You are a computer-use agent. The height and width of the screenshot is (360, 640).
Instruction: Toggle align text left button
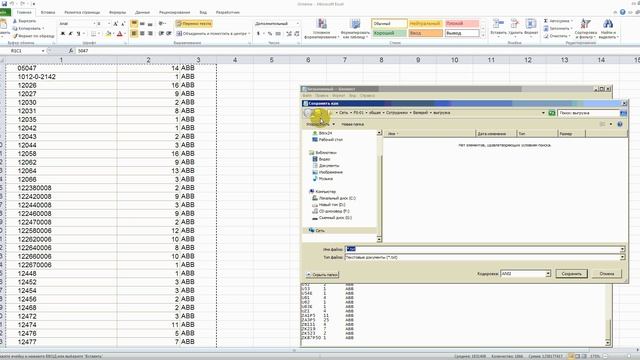[x=134, y=33]
